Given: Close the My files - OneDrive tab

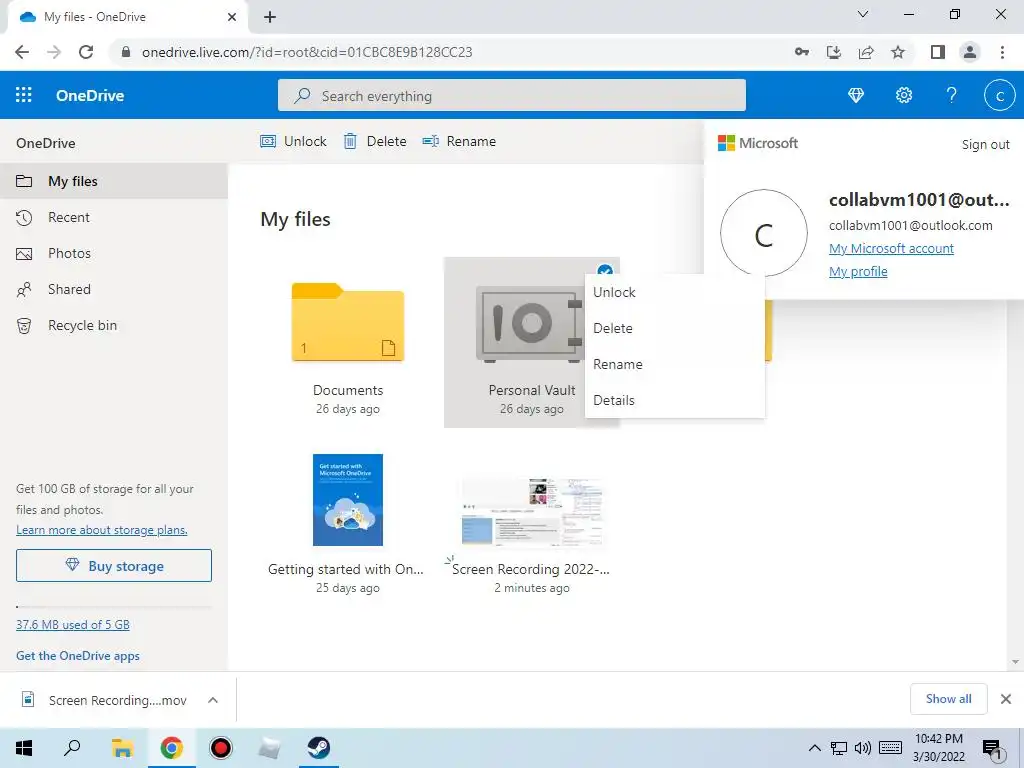Looking at the screenshot, I should tap(232, 17).
